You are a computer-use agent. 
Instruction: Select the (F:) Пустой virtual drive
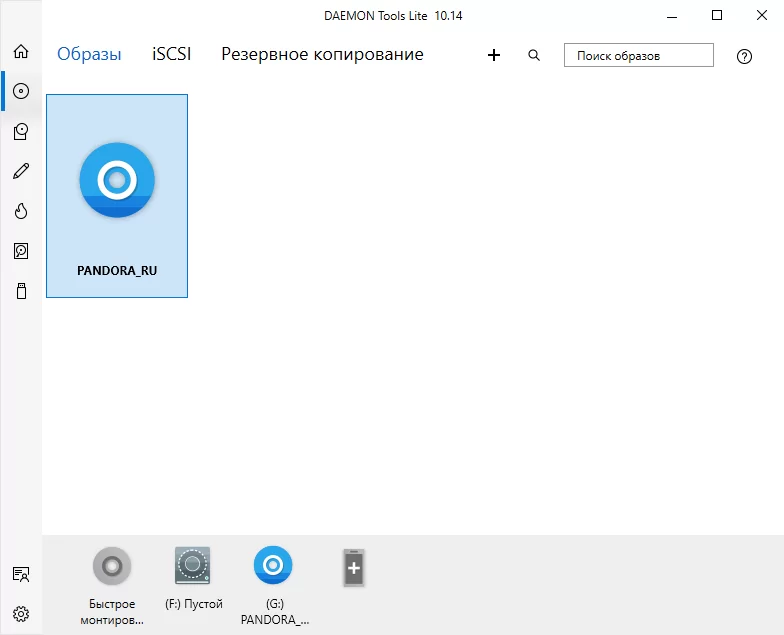pyautogui.click(x=194, y=578)
